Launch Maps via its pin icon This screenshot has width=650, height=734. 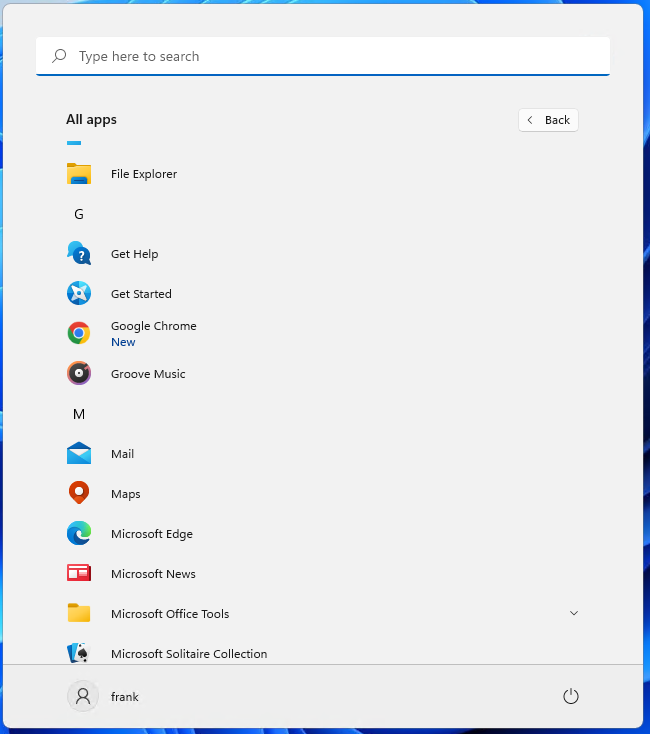pos(79,493)
